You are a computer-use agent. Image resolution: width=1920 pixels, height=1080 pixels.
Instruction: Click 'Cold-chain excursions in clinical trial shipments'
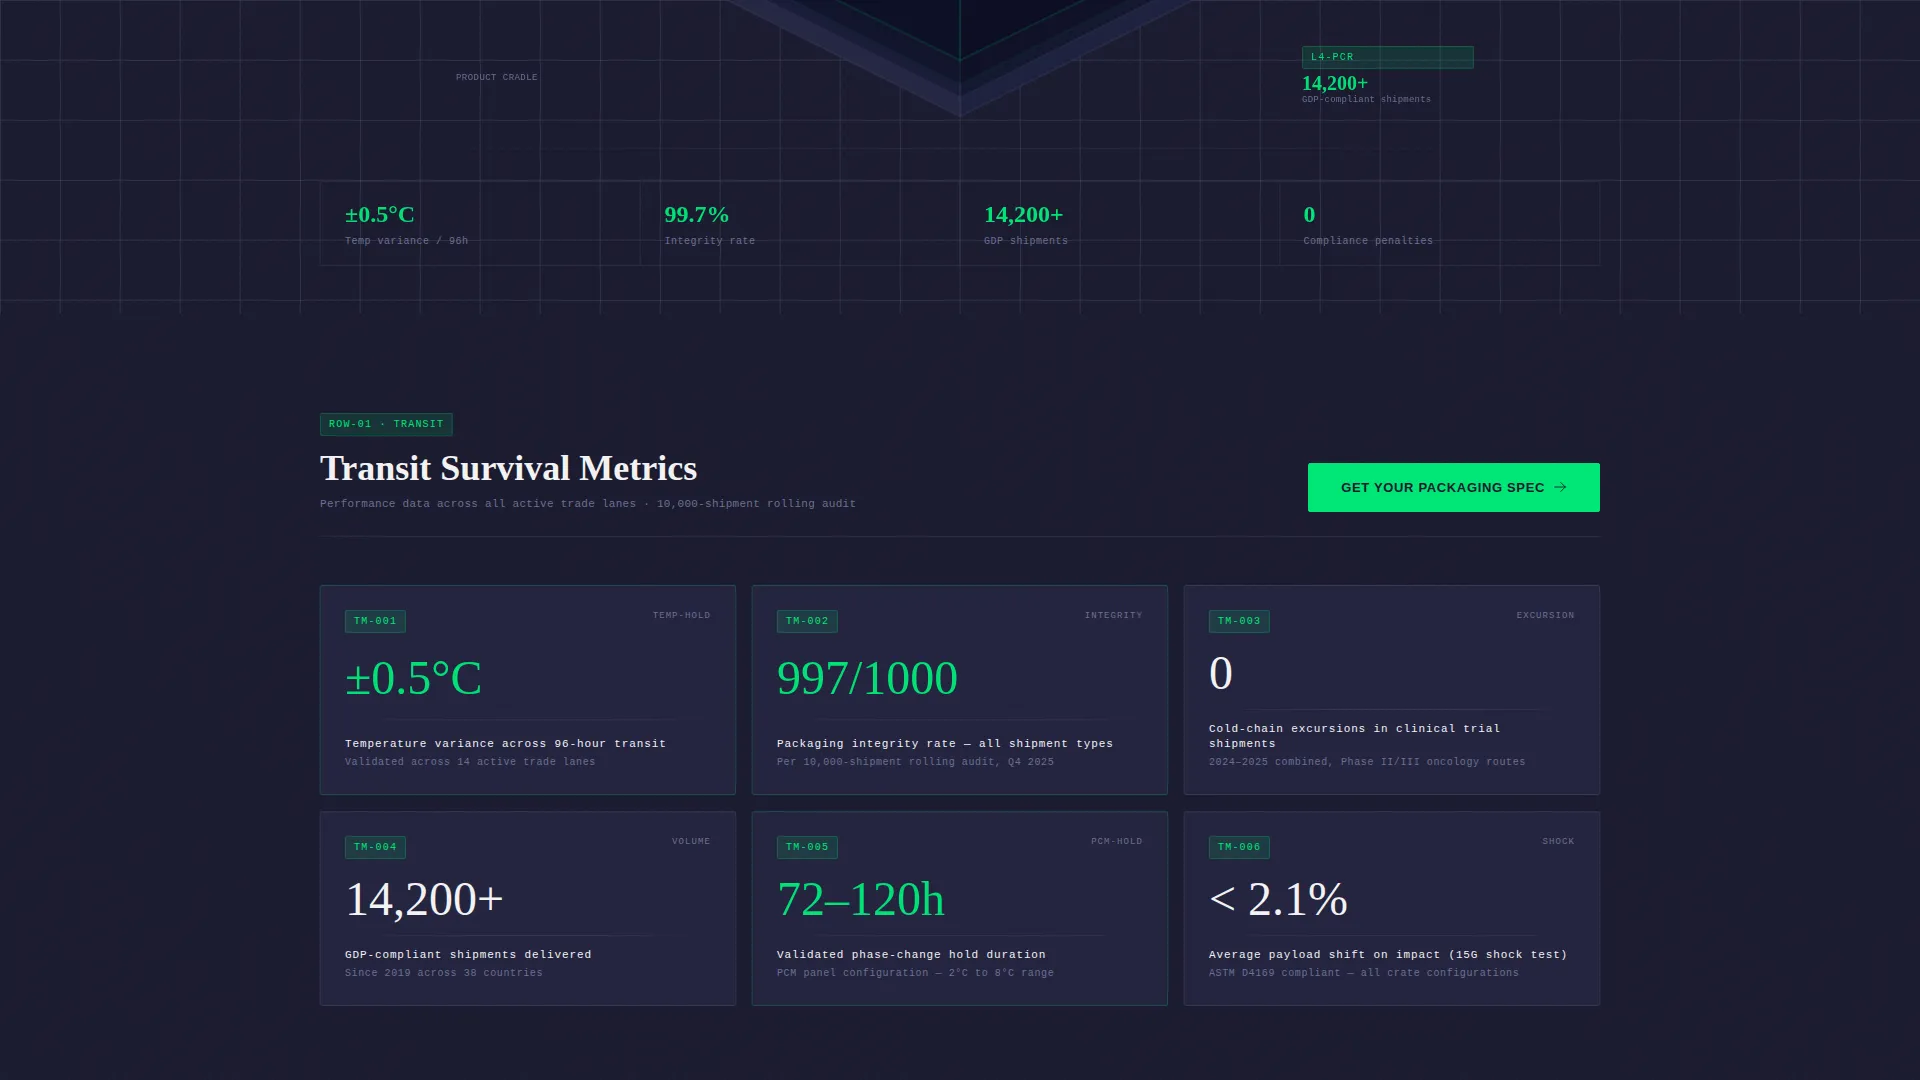pos(1354,736)
